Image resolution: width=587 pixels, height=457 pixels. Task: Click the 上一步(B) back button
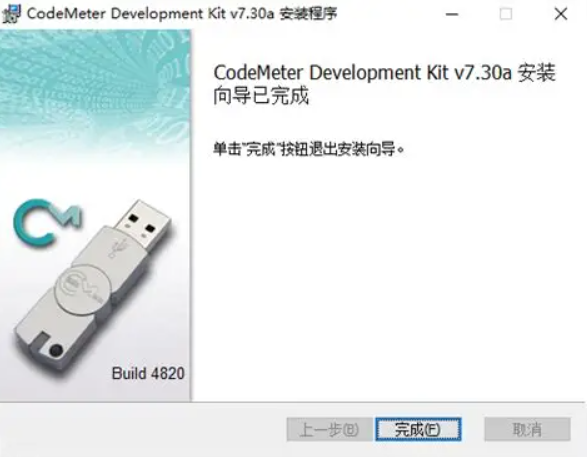click(x=329, y=429)
